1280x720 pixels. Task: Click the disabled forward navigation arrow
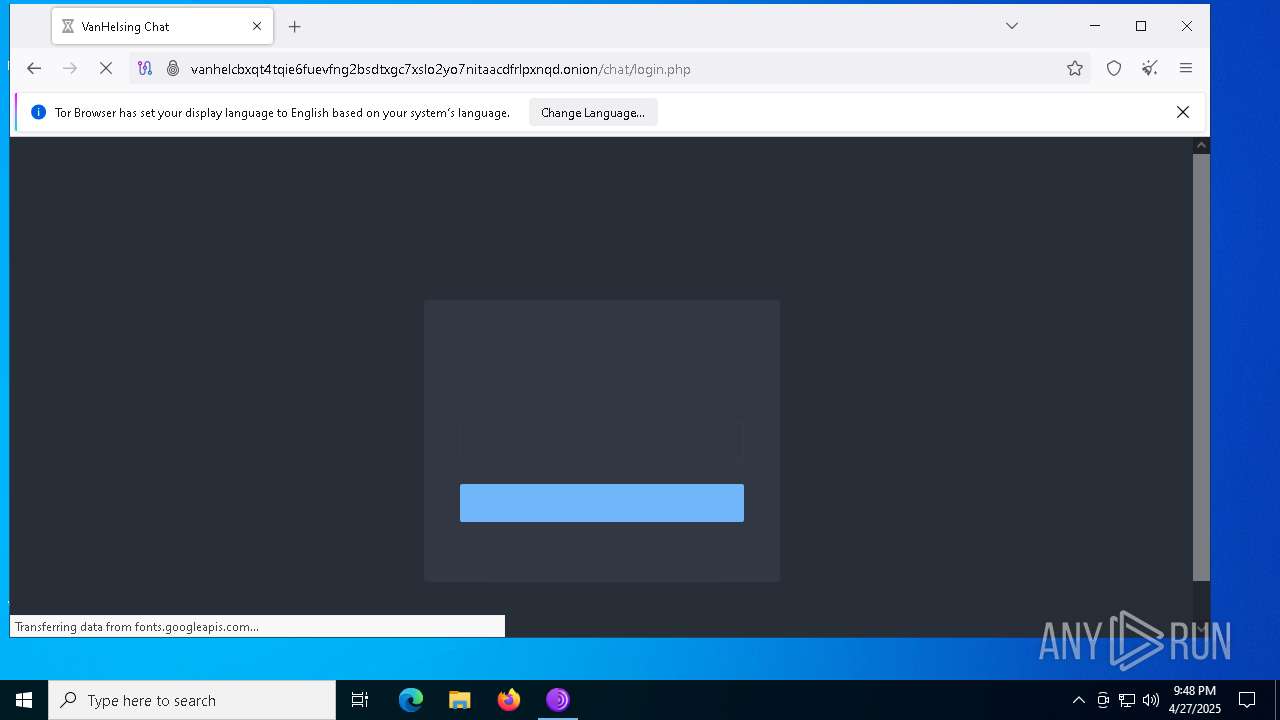coord(70,68)
